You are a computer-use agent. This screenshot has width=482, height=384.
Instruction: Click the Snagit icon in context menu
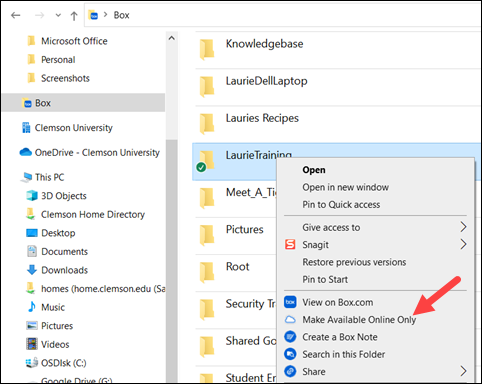pos(290,244)
